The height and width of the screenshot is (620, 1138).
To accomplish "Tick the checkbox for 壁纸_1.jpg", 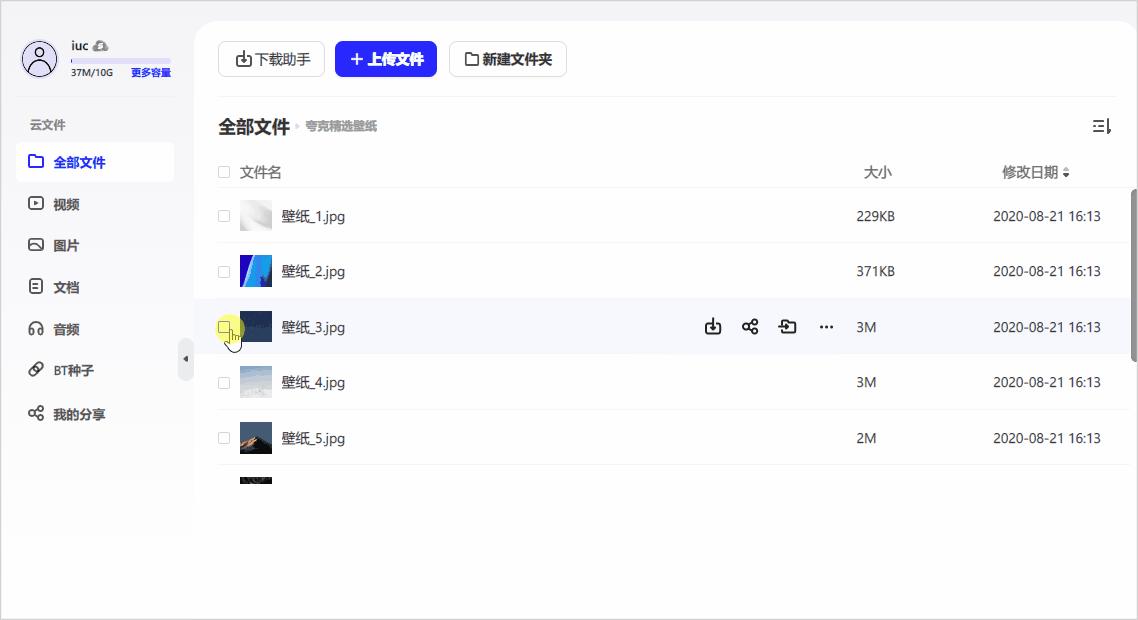I will [x=224, y=216].
